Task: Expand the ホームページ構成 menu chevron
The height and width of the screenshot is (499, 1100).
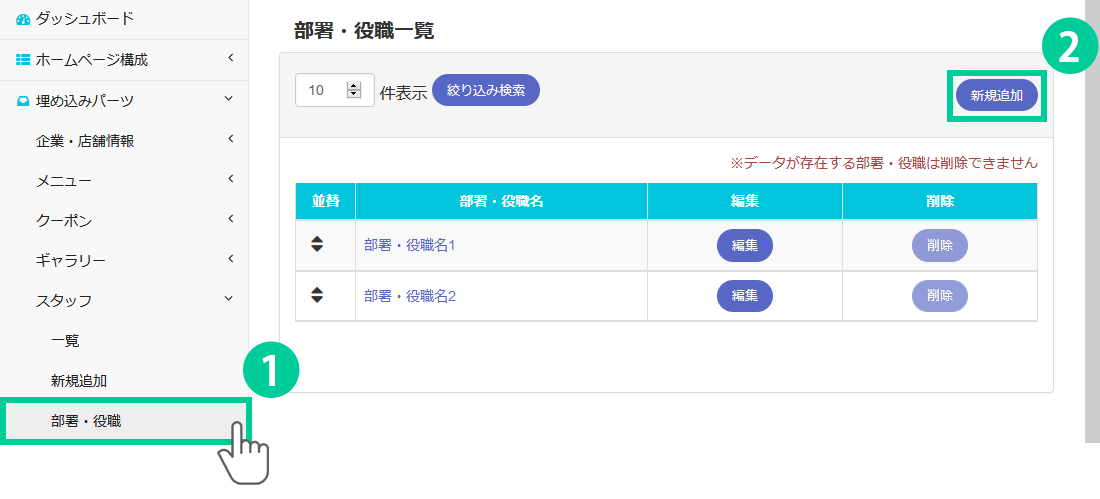Action: click(229, 59)
